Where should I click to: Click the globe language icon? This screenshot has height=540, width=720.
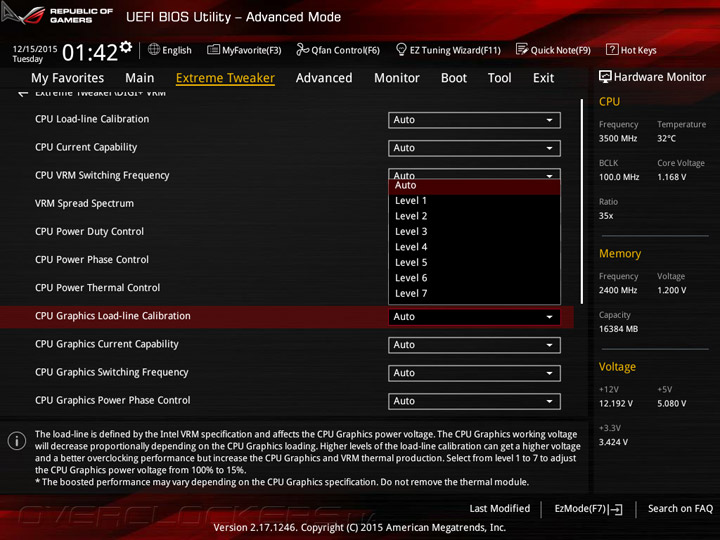click(154, 49)
